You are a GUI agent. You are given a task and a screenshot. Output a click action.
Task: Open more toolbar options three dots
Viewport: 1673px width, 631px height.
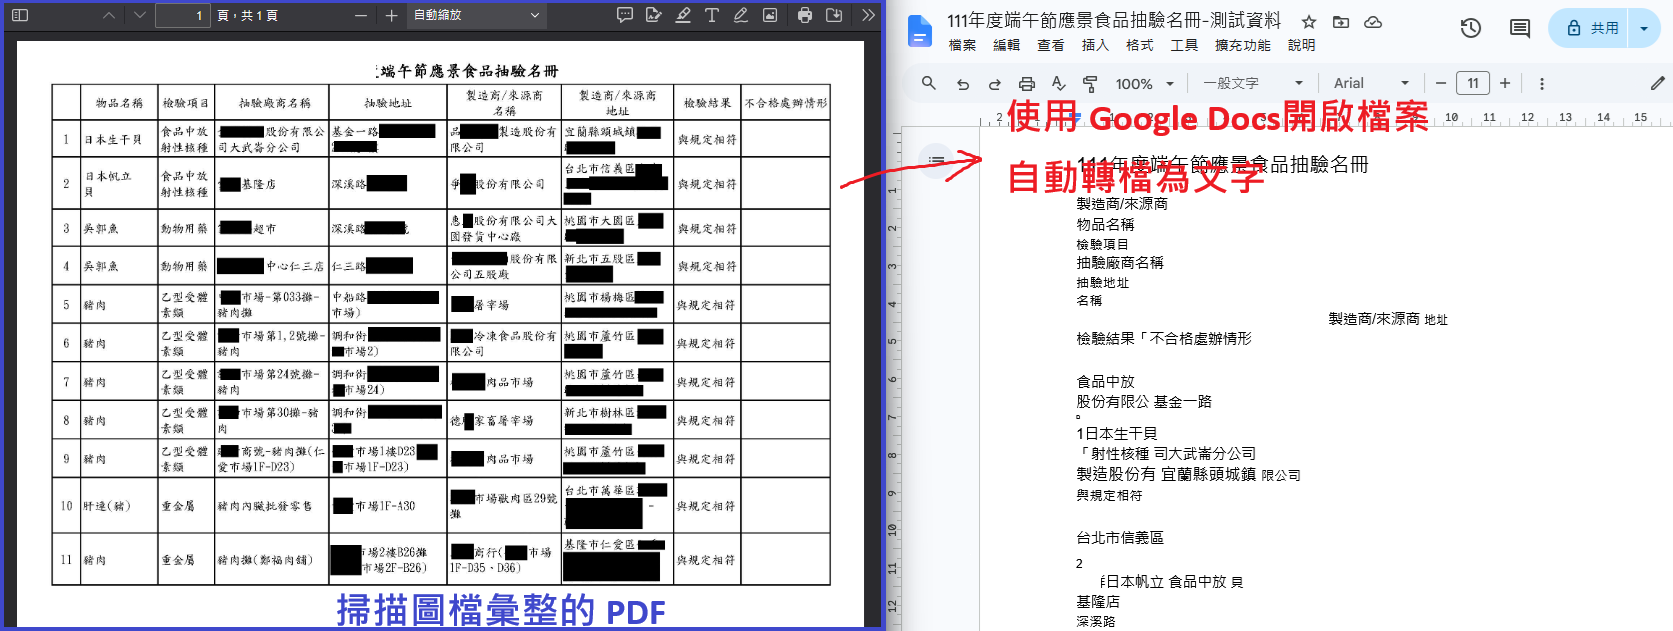(1541, 84)
